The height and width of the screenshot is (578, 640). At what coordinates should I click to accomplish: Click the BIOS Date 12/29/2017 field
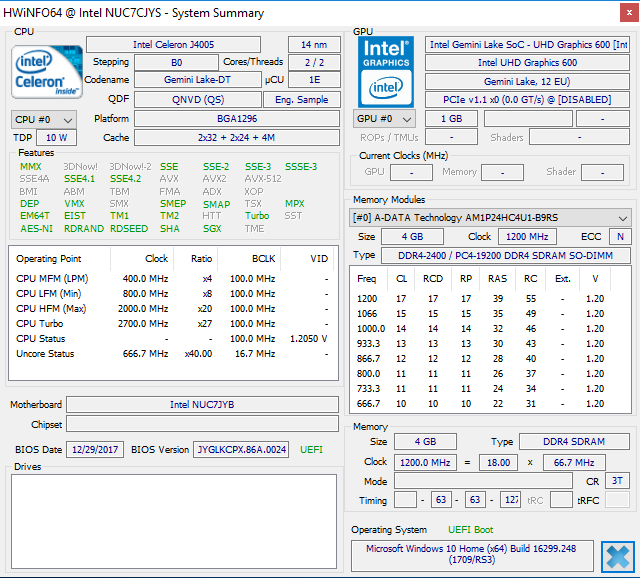[x=95, y=449]
